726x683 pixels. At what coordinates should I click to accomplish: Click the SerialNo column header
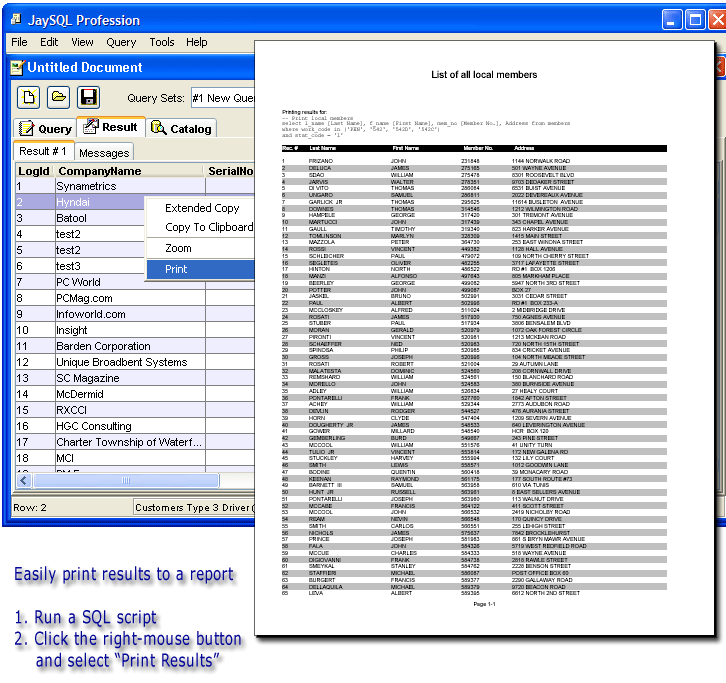coord(230,171)
